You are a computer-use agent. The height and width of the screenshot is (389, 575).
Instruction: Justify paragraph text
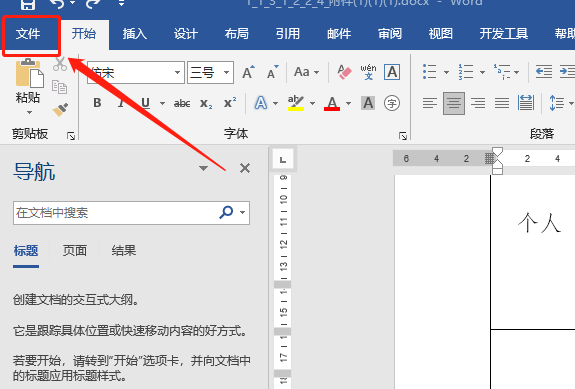click(502, 103)
